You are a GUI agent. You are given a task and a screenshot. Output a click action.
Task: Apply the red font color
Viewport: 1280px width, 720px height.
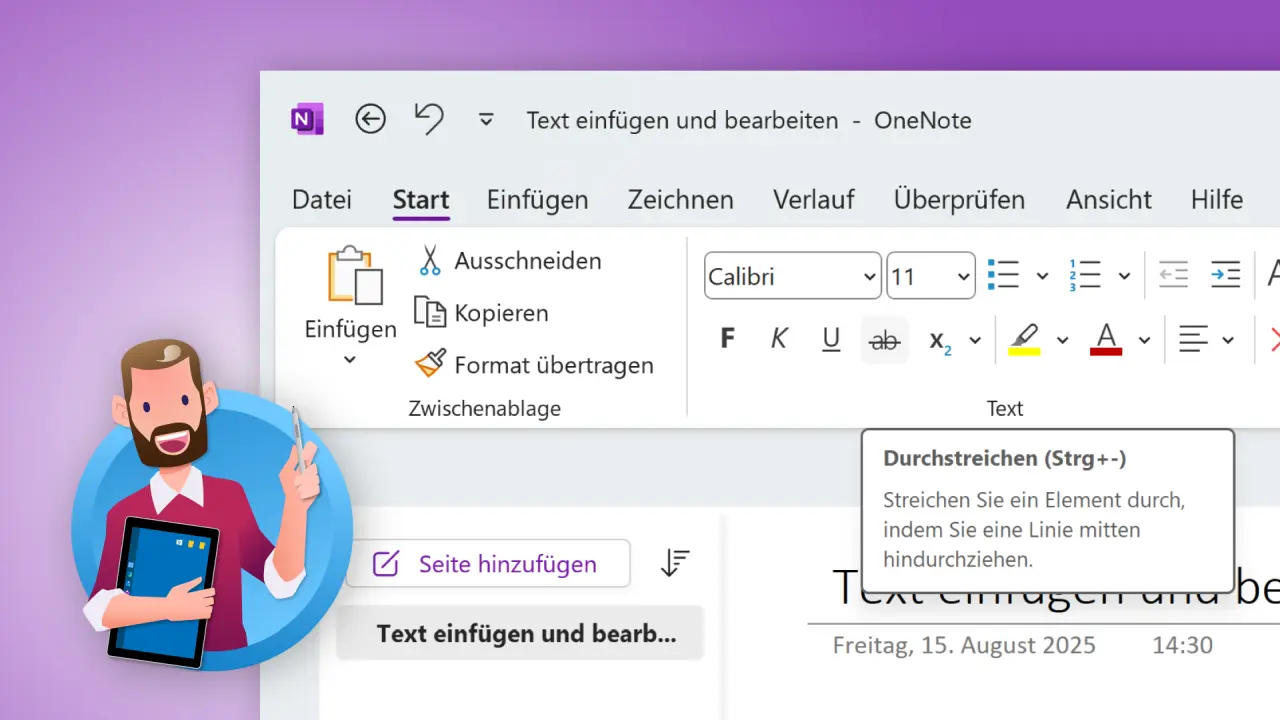[x=1105, y=339]
